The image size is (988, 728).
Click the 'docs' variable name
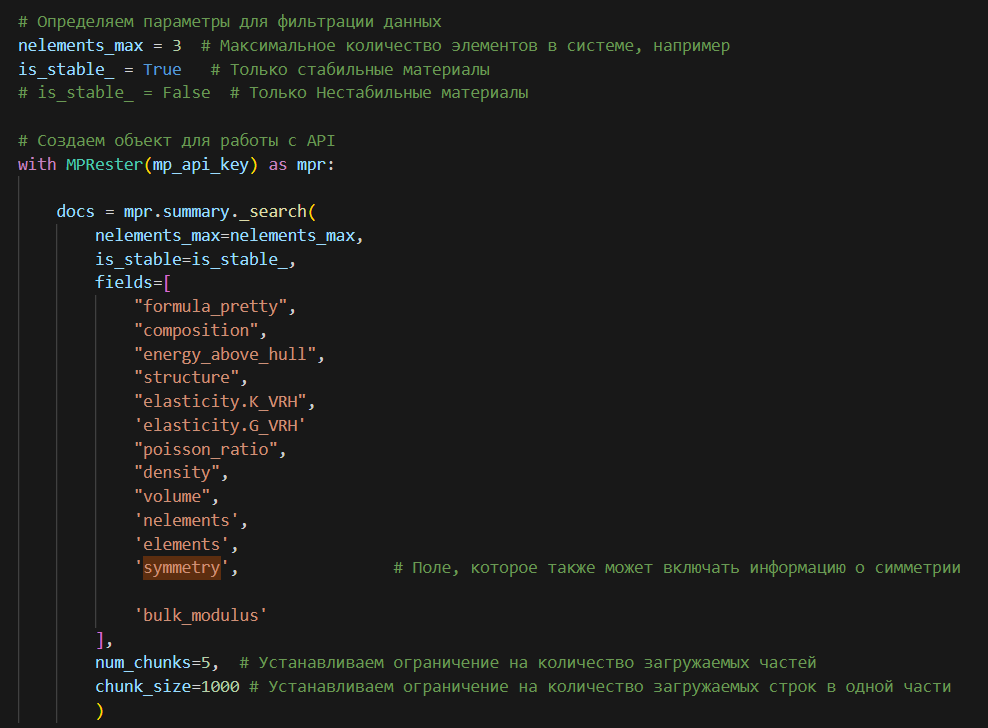[75, 212]
